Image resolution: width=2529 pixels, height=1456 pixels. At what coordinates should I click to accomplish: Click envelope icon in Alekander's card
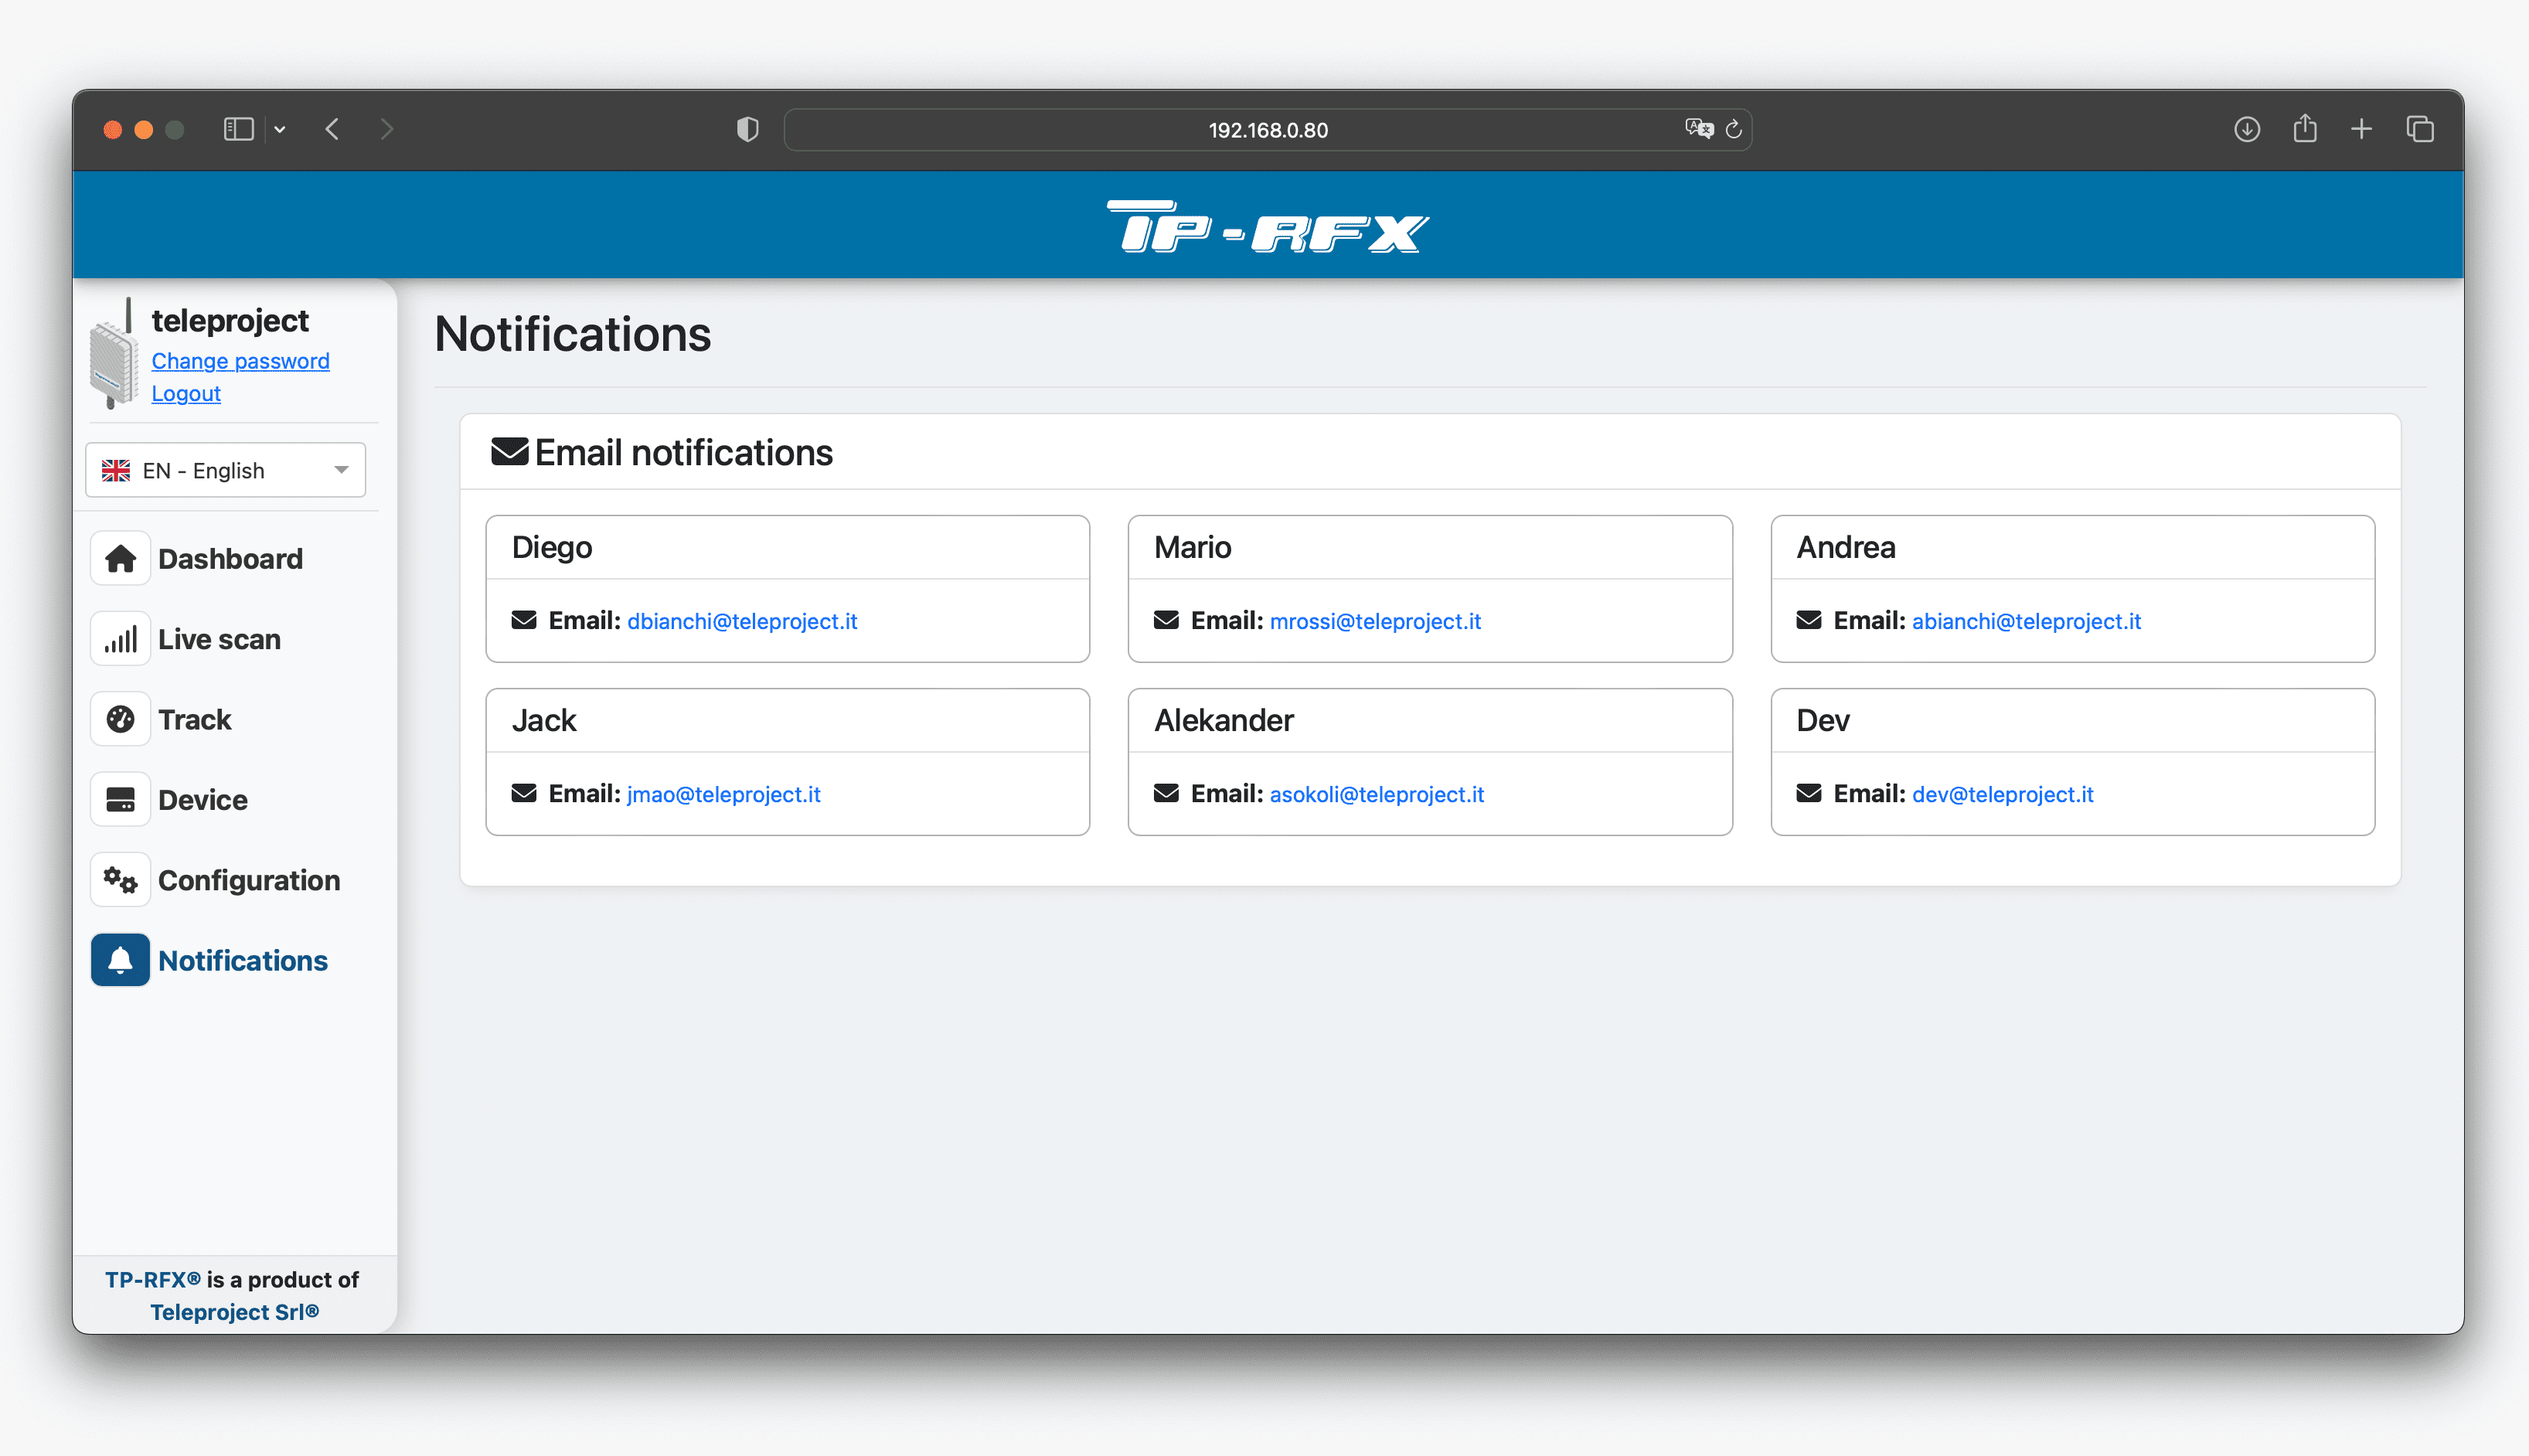[x=1166, y=793]
